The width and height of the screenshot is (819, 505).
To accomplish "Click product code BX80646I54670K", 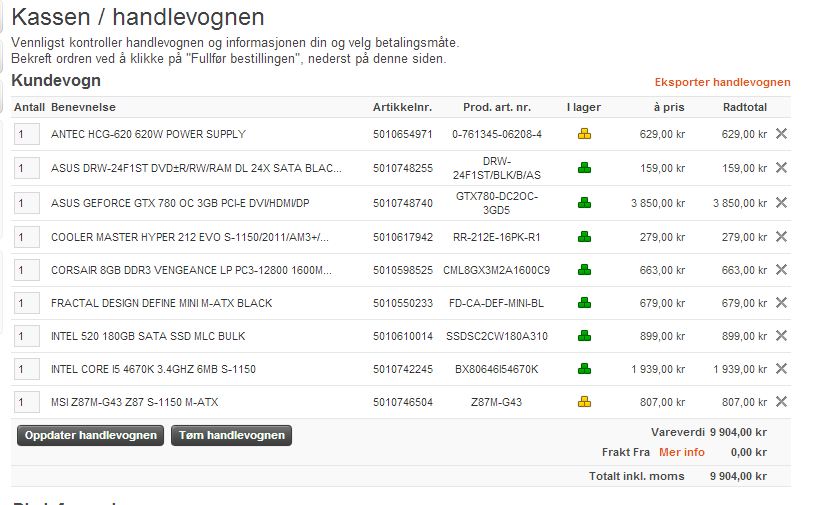I will pyautogui.click(x=497, y=369).
